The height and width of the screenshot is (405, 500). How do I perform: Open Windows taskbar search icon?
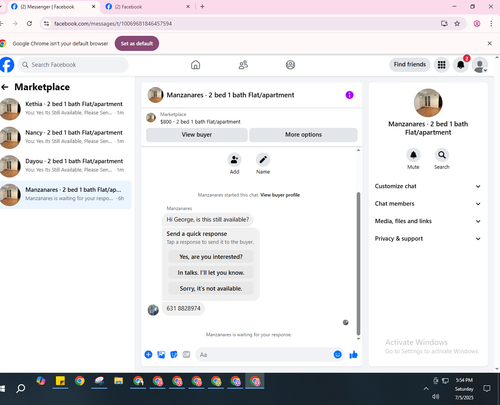21,388
